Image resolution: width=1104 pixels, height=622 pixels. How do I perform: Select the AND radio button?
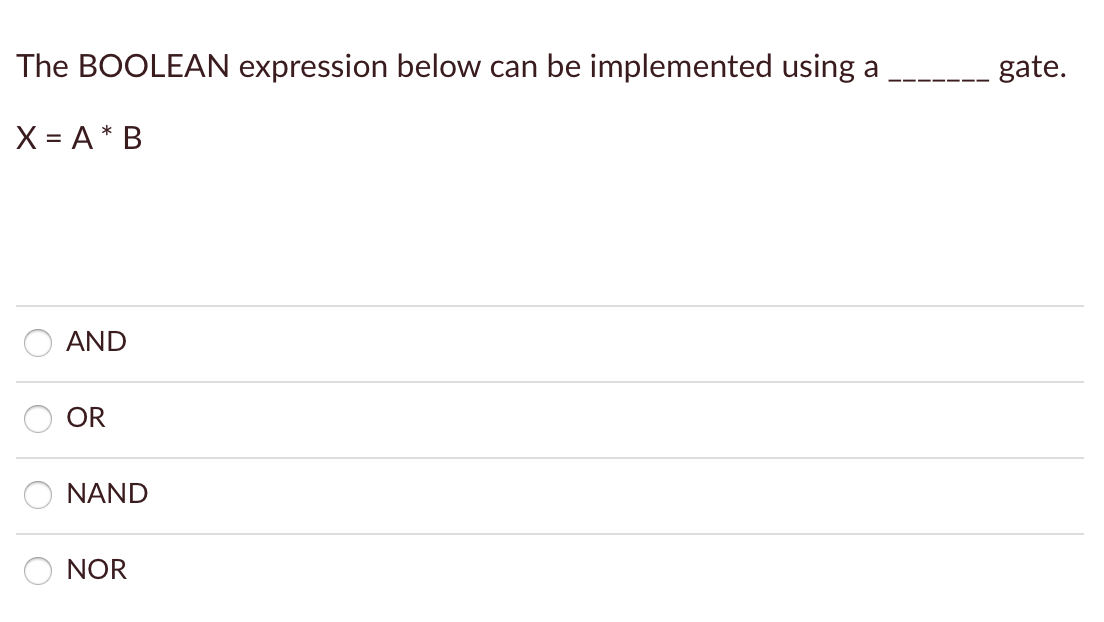click(x=37, y=343)
